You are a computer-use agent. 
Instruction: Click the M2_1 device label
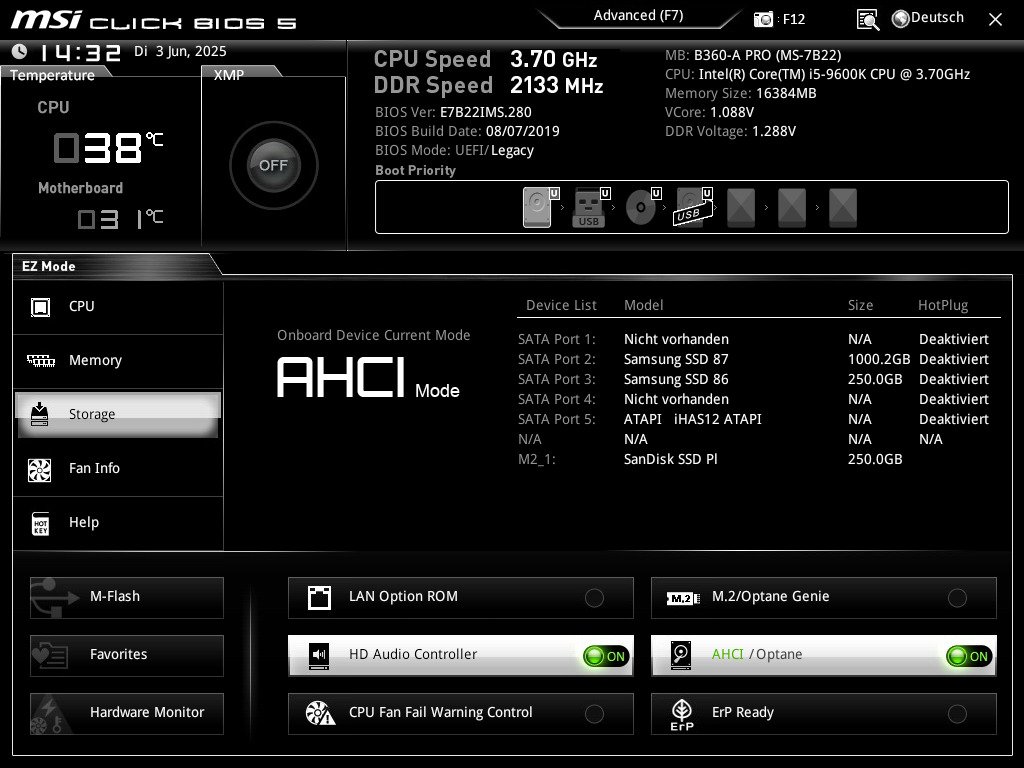[537, 460]
